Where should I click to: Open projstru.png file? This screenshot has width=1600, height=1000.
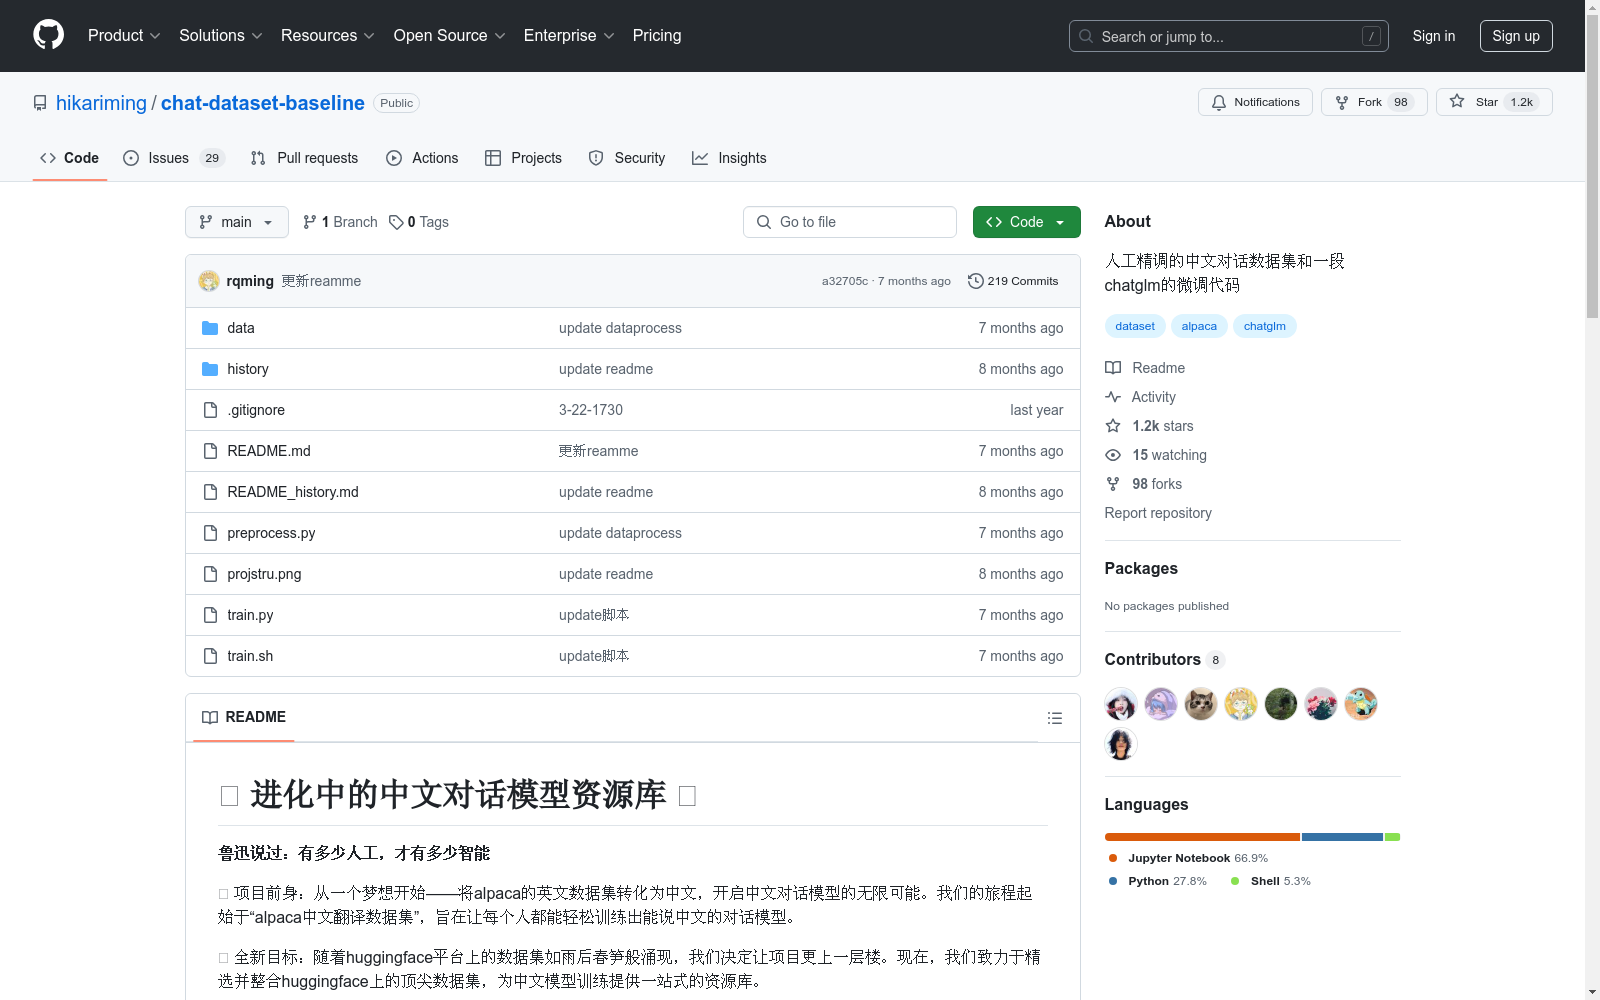click(264, 574)
